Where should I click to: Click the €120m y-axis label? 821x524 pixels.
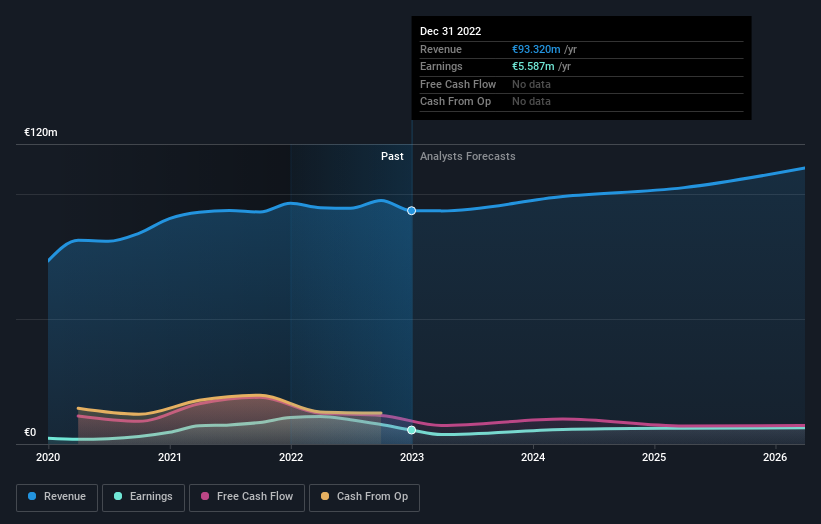tap(41, 132)
